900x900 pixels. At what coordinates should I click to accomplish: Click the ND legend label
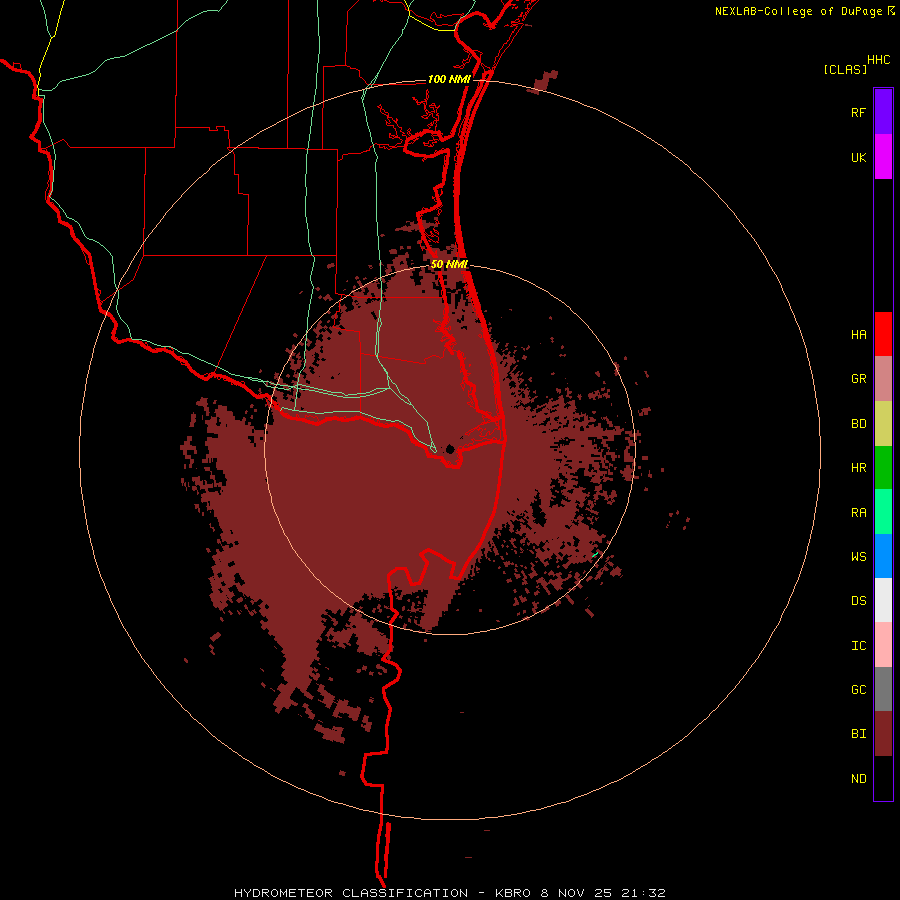point(858,779)
